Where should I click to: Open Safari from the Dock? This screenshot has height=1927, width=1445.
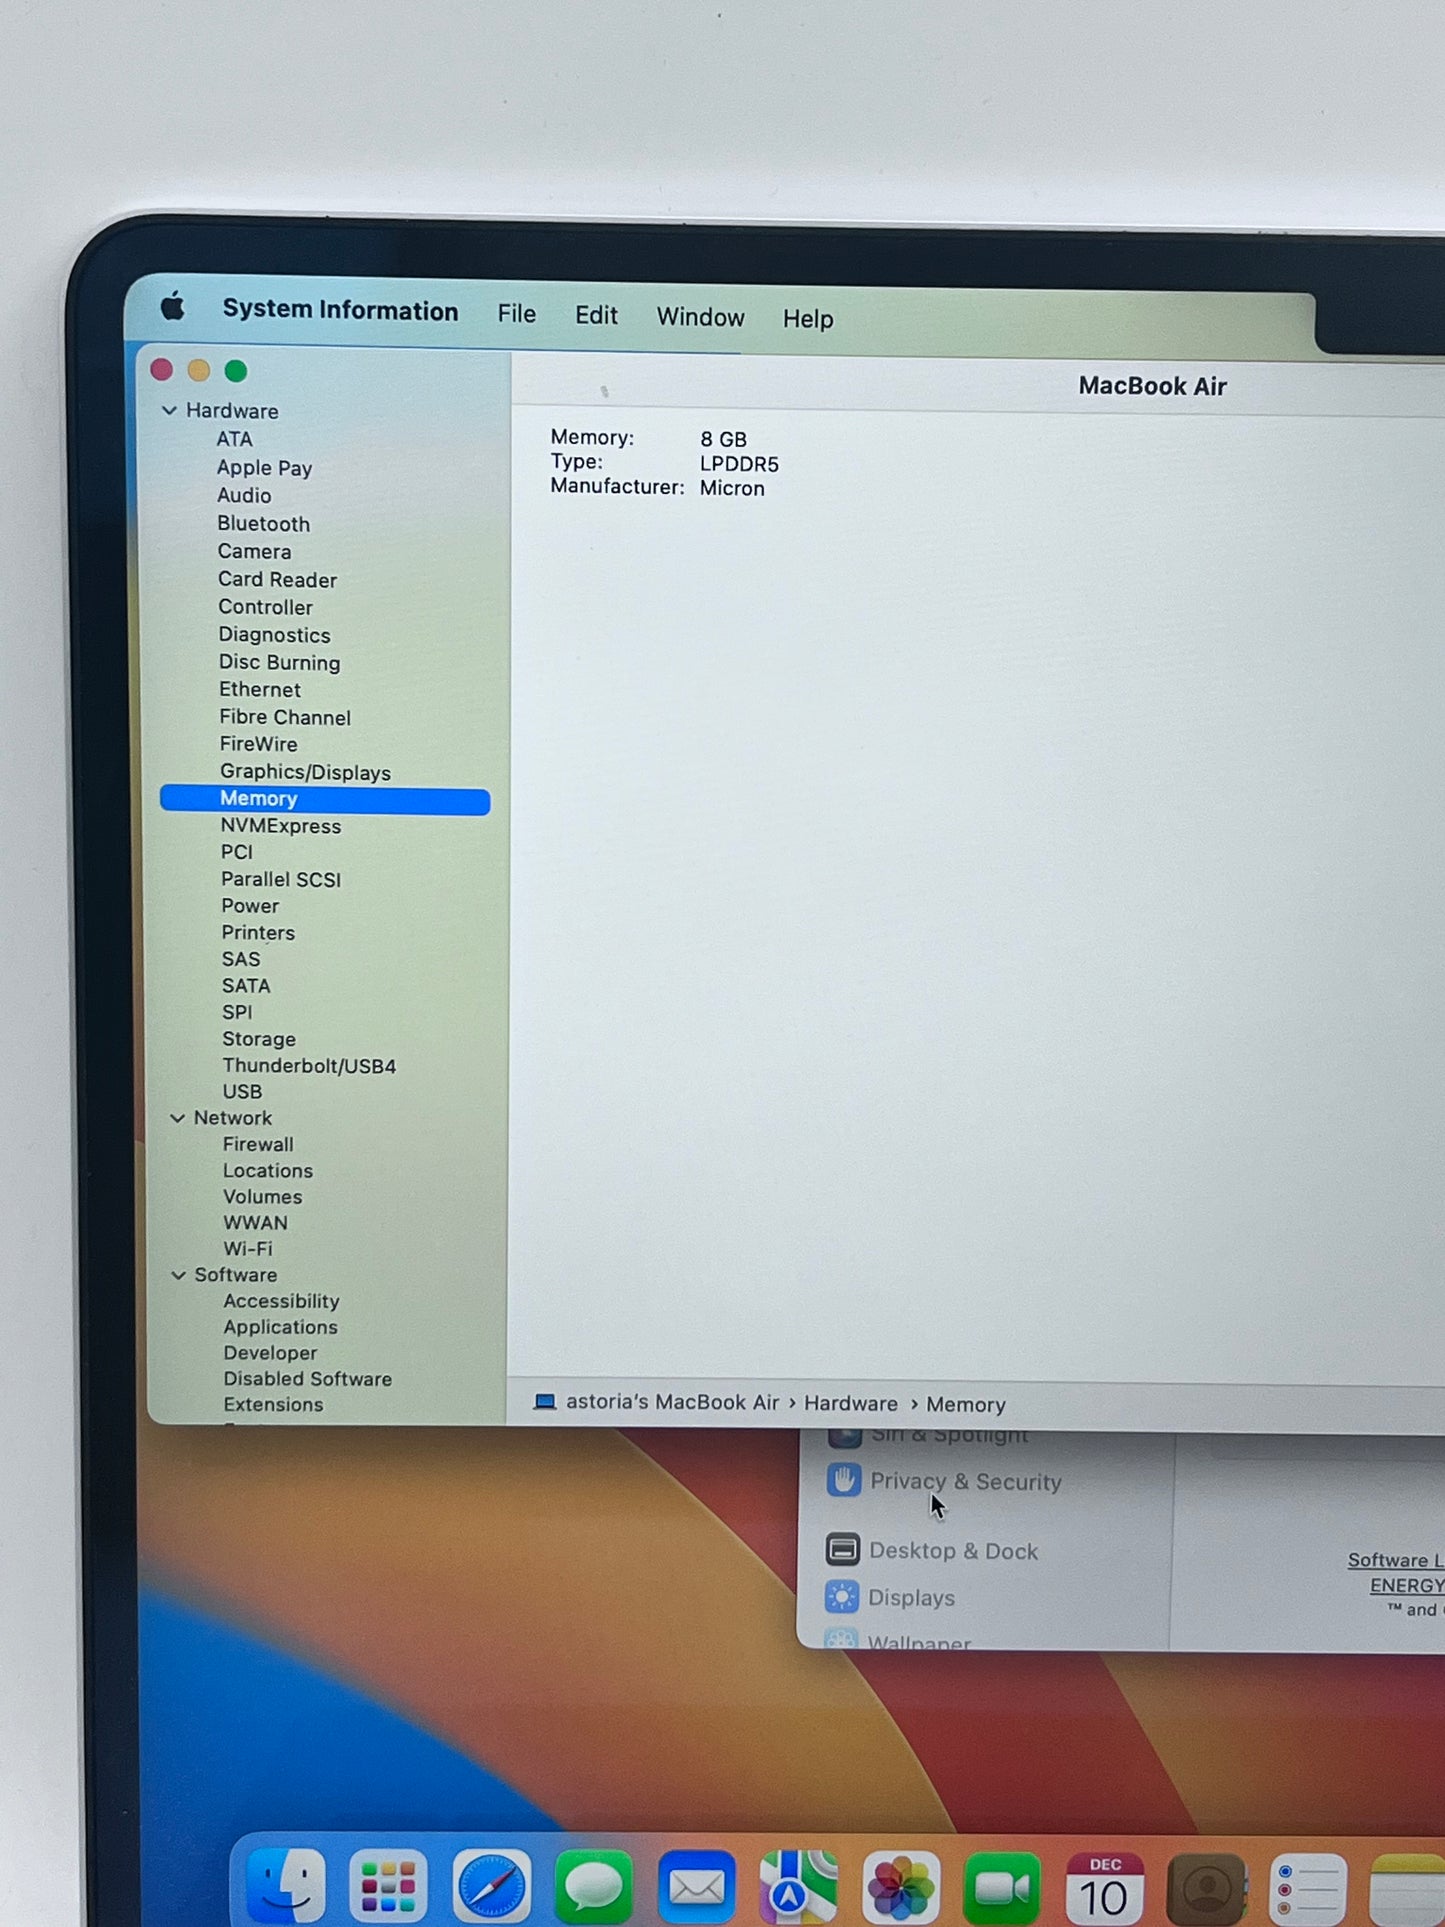[x=491, y=1888]
